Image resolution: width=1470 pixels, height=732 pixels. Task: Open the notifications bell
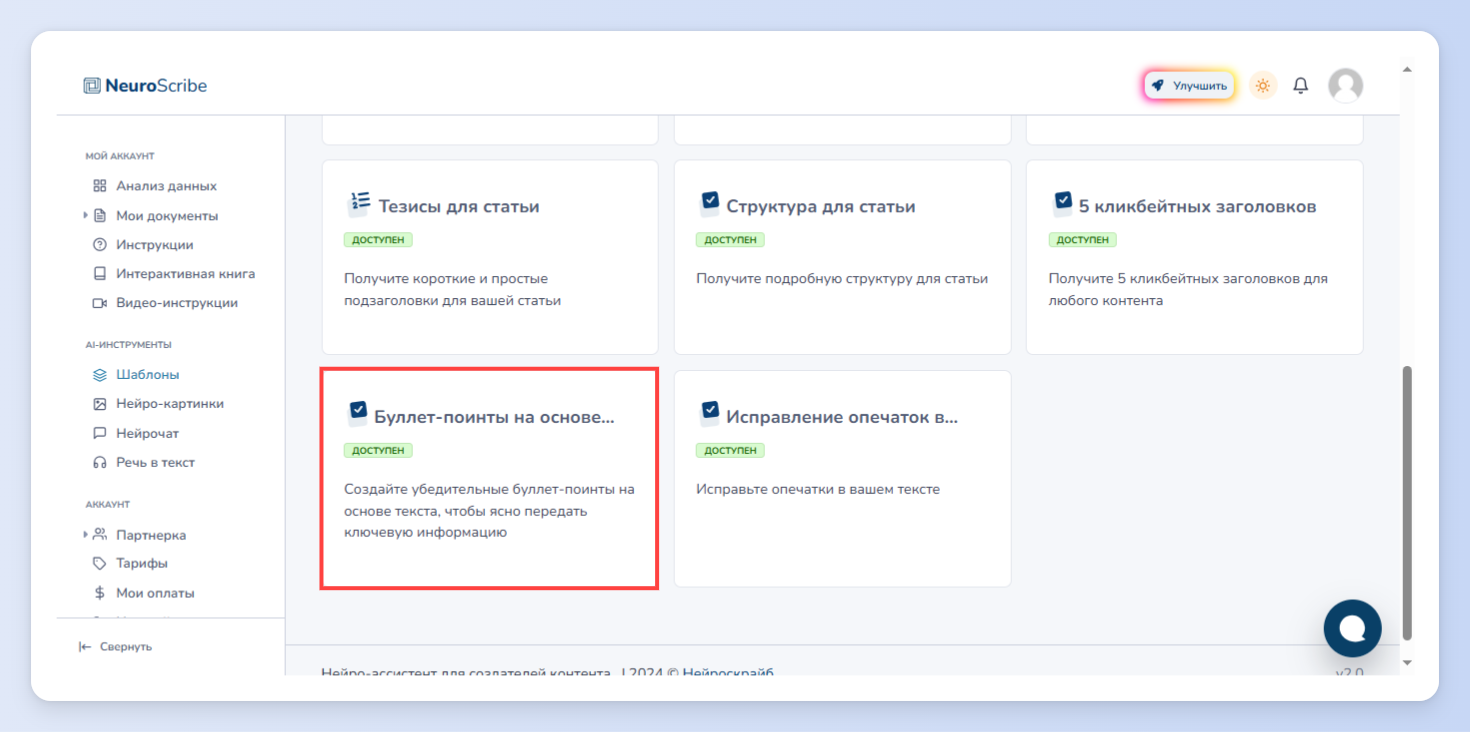[1301, 86]
